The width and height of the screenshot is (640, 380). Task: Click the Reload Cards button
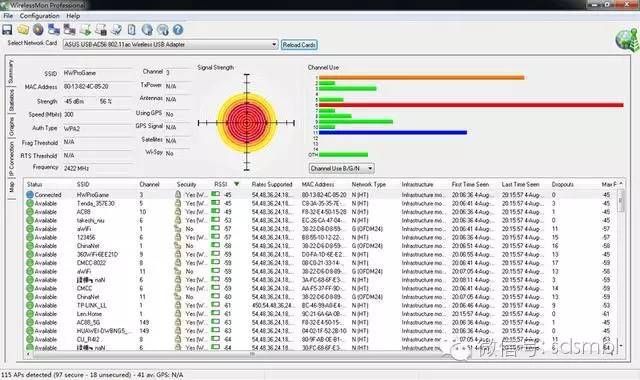[x=299, y=45]
